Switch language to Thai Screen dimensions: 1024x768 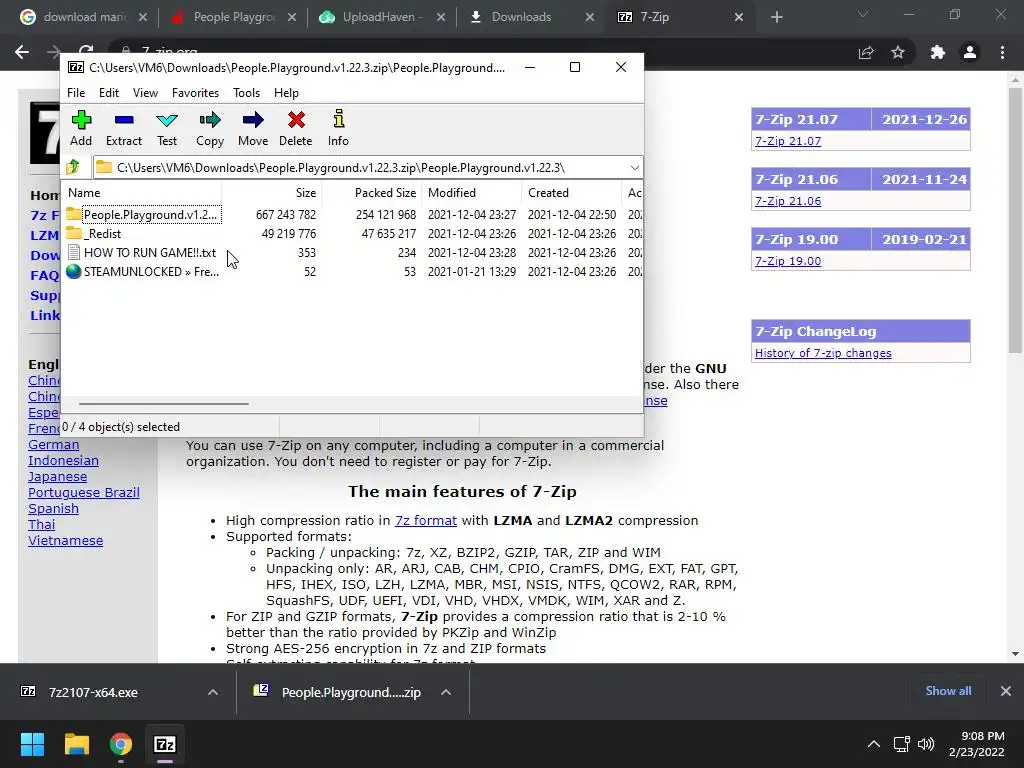(42, 524)
